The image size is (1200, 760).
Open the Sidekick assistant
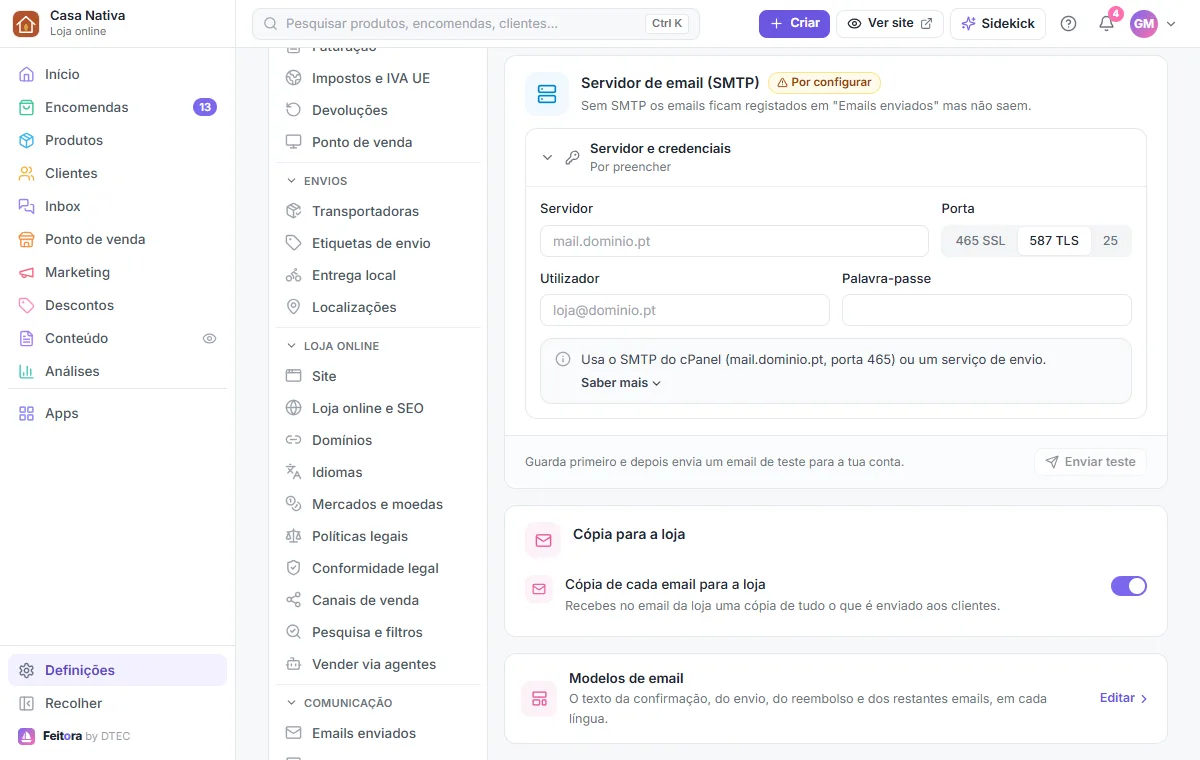[998, 23]
